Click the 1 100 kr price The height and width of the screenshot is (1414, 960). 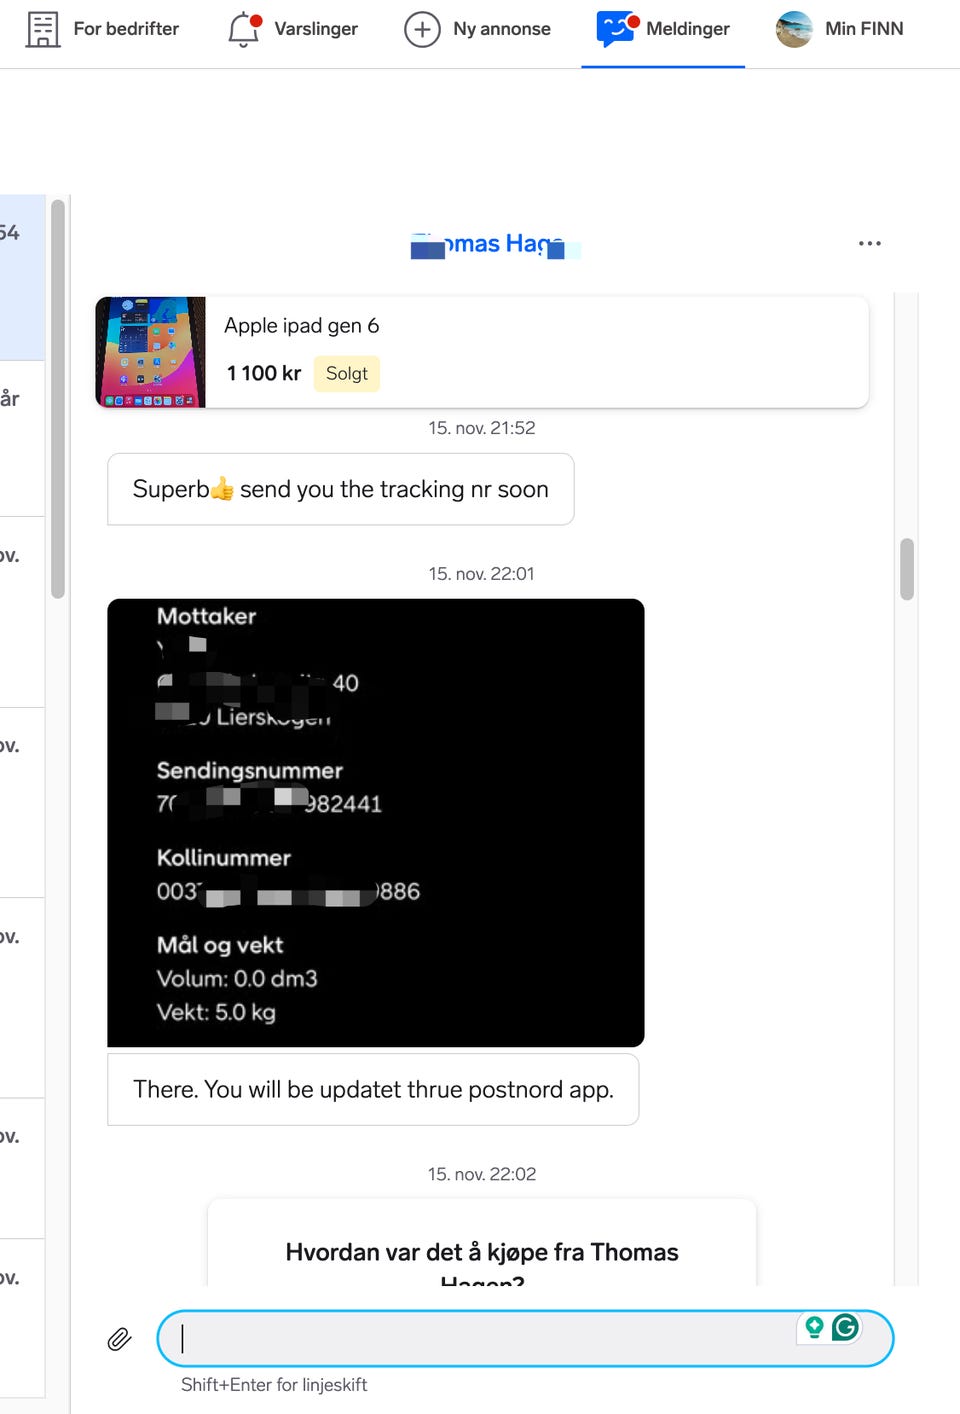[264, 373]
